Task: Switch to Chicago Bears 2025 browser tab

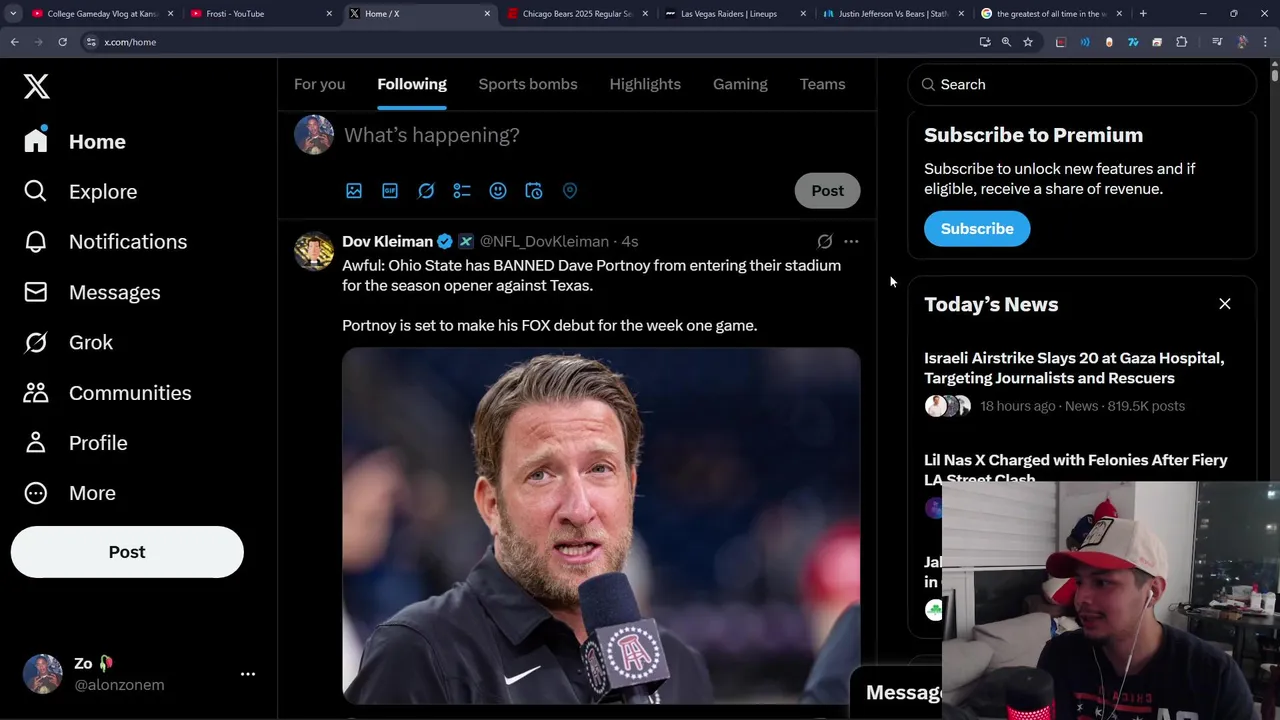Action: tap(578, 14)
